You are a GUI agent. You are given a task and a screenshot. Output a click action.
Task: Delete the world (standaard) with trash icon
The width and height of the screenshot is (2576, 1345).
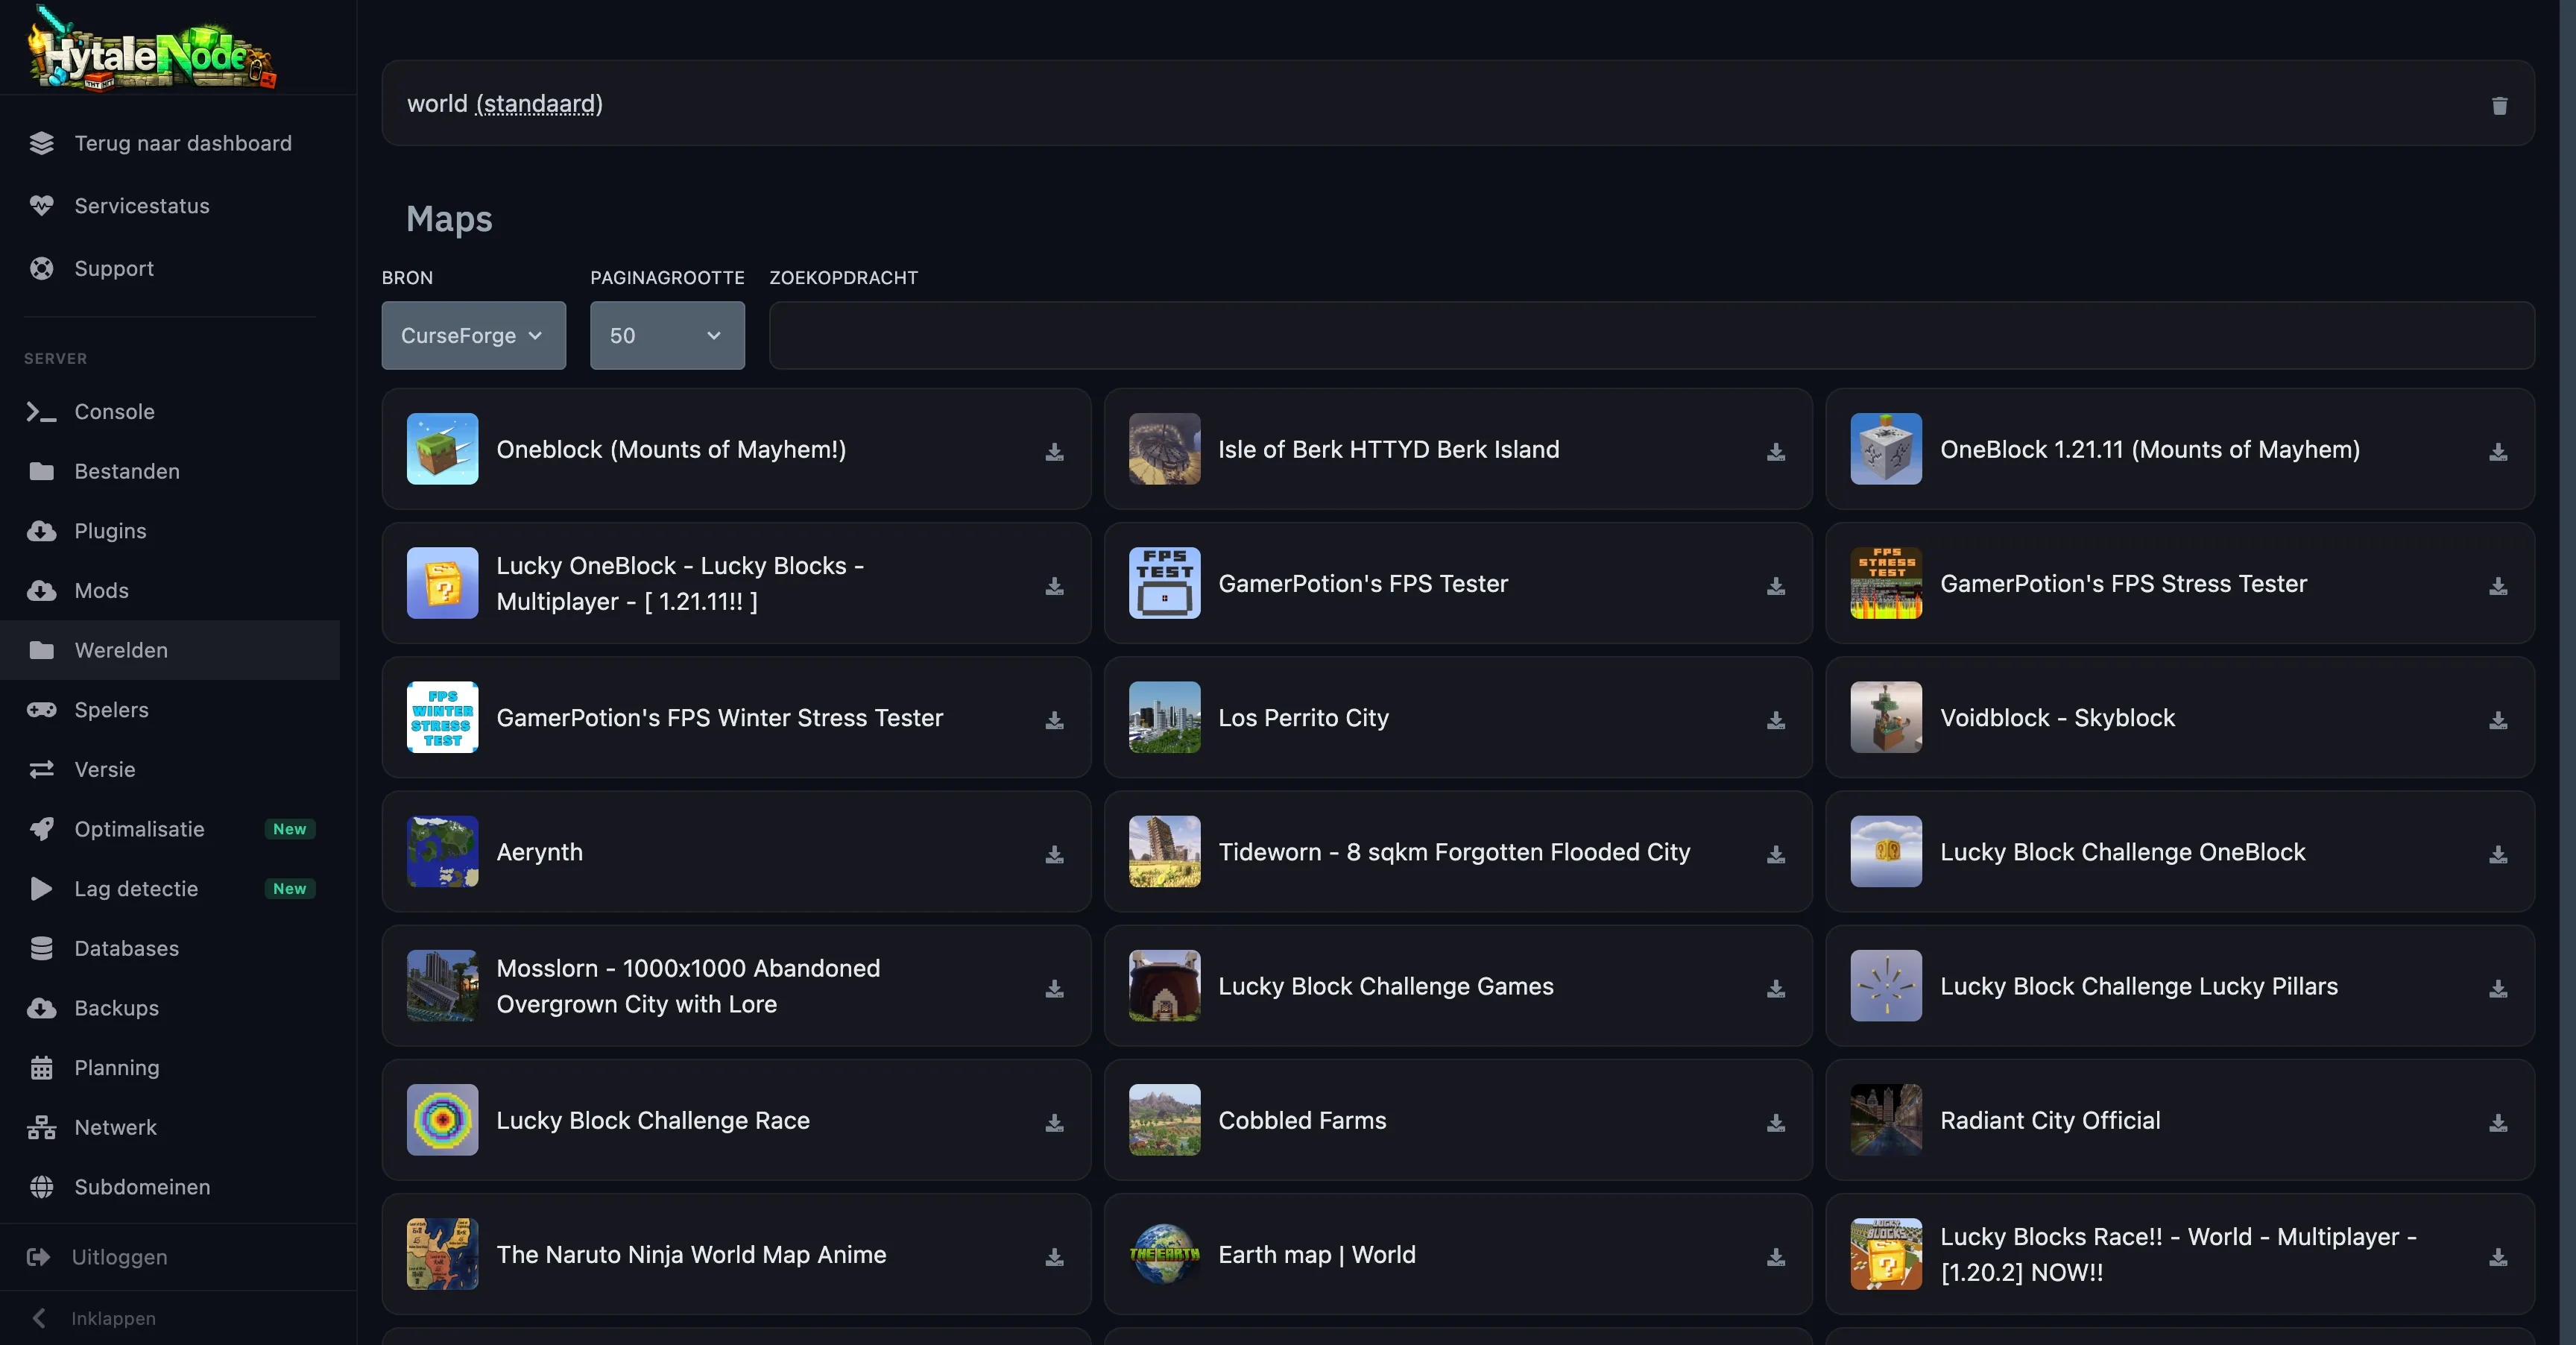point(2499,105)
